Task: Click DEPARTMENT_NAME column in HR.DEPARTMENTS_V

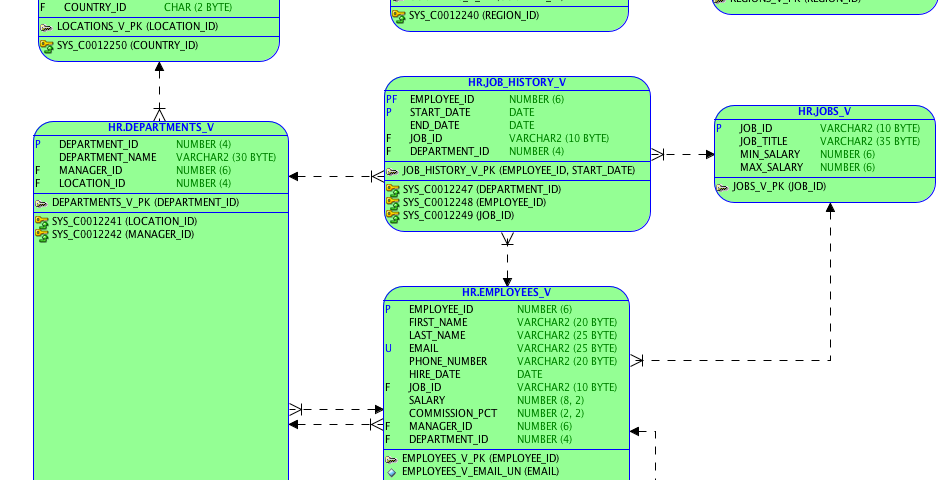Action: coord(108,157)
